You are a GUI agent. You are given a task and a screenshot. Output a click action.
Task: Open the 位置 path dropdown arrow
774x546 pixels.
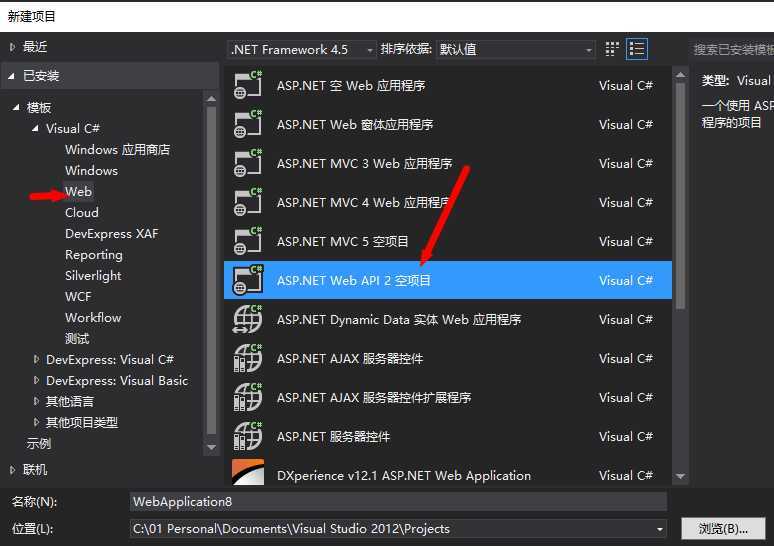(x=659, y=529)
